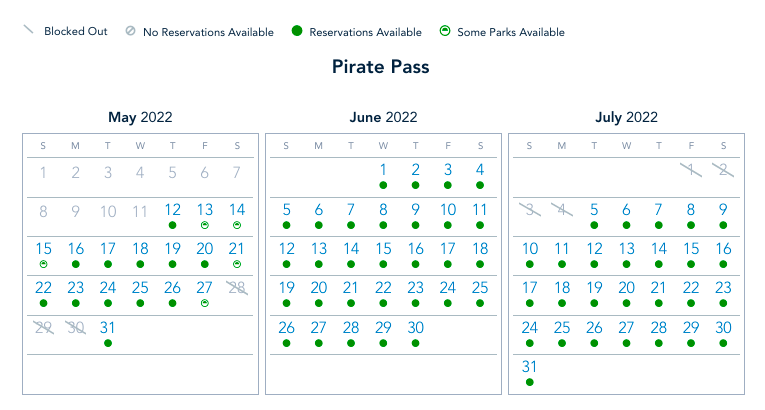Image resolution: width=765 pixels, height=410 pixels.
Task: Select May 31 on the calendar
Action: 108,327
